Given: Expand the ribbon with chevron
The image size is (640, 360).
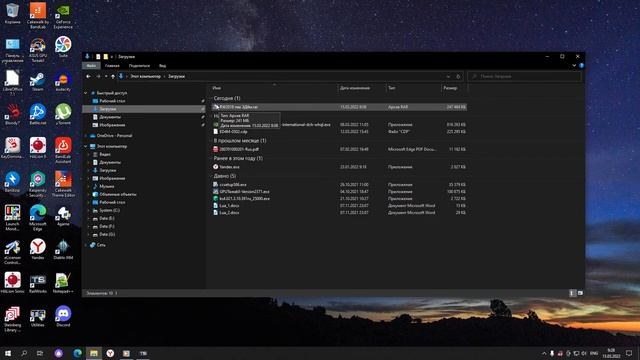Looking at the screenshot, I should click(574, 65).
